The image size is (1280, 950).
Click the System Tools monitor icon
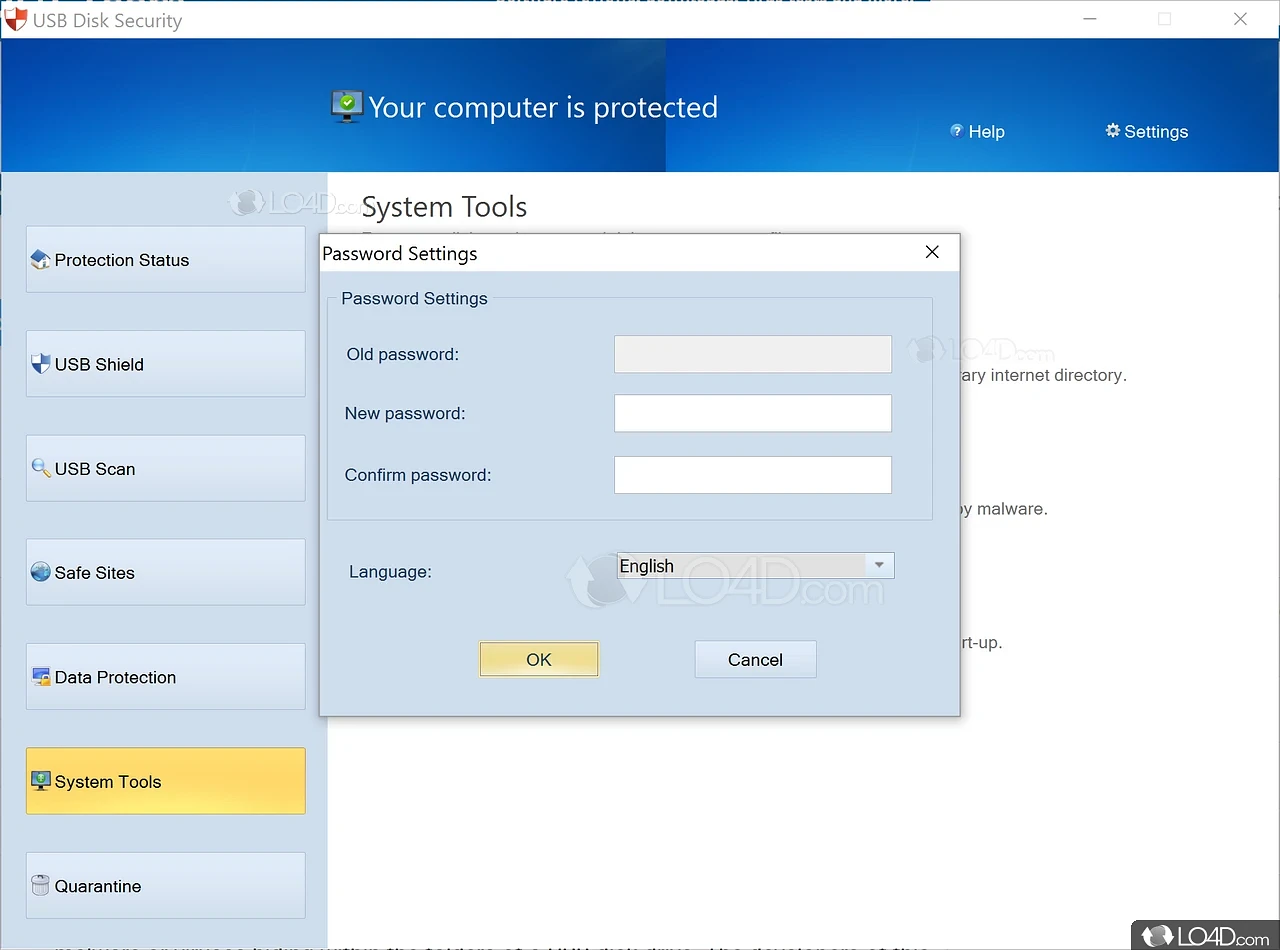pos(40,781)
